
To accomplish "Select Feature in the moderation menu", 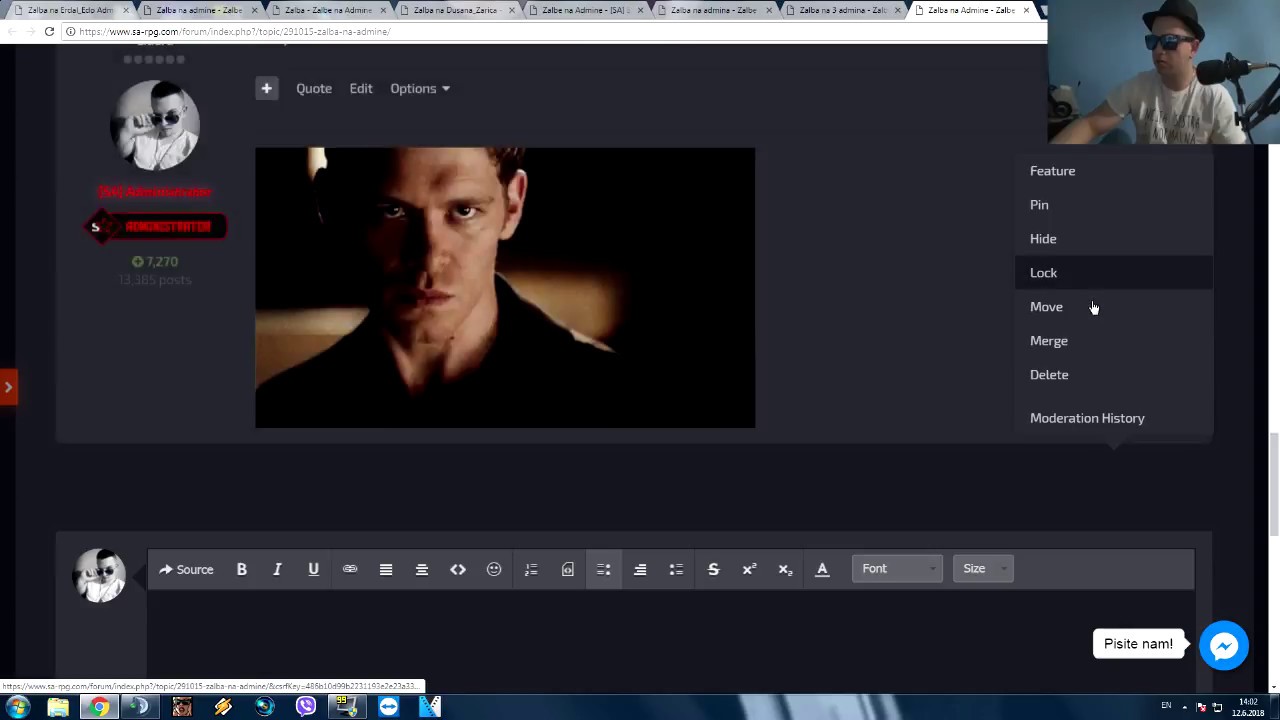I will point(1113,171).
